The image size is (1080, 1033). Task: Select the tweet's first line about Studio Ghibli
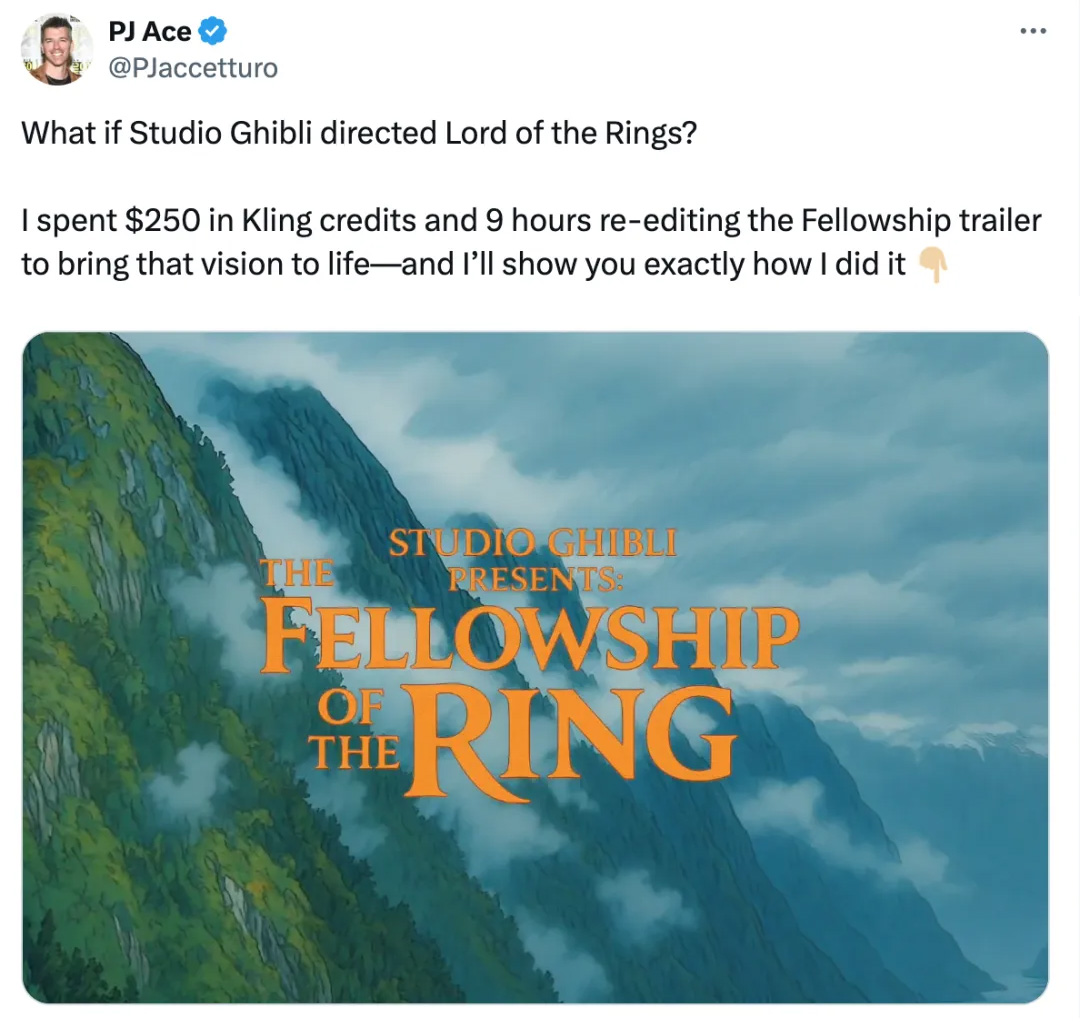click(x=359, y=133)
